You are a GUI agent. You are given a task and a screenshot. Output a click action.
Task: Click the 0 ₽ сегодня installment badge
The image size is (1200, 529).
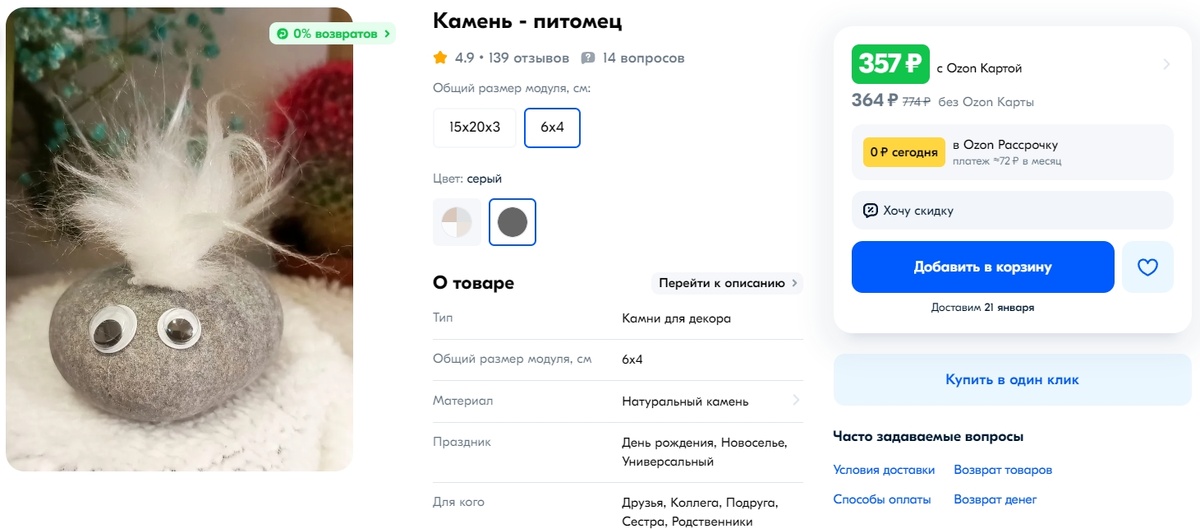point(904,152)
